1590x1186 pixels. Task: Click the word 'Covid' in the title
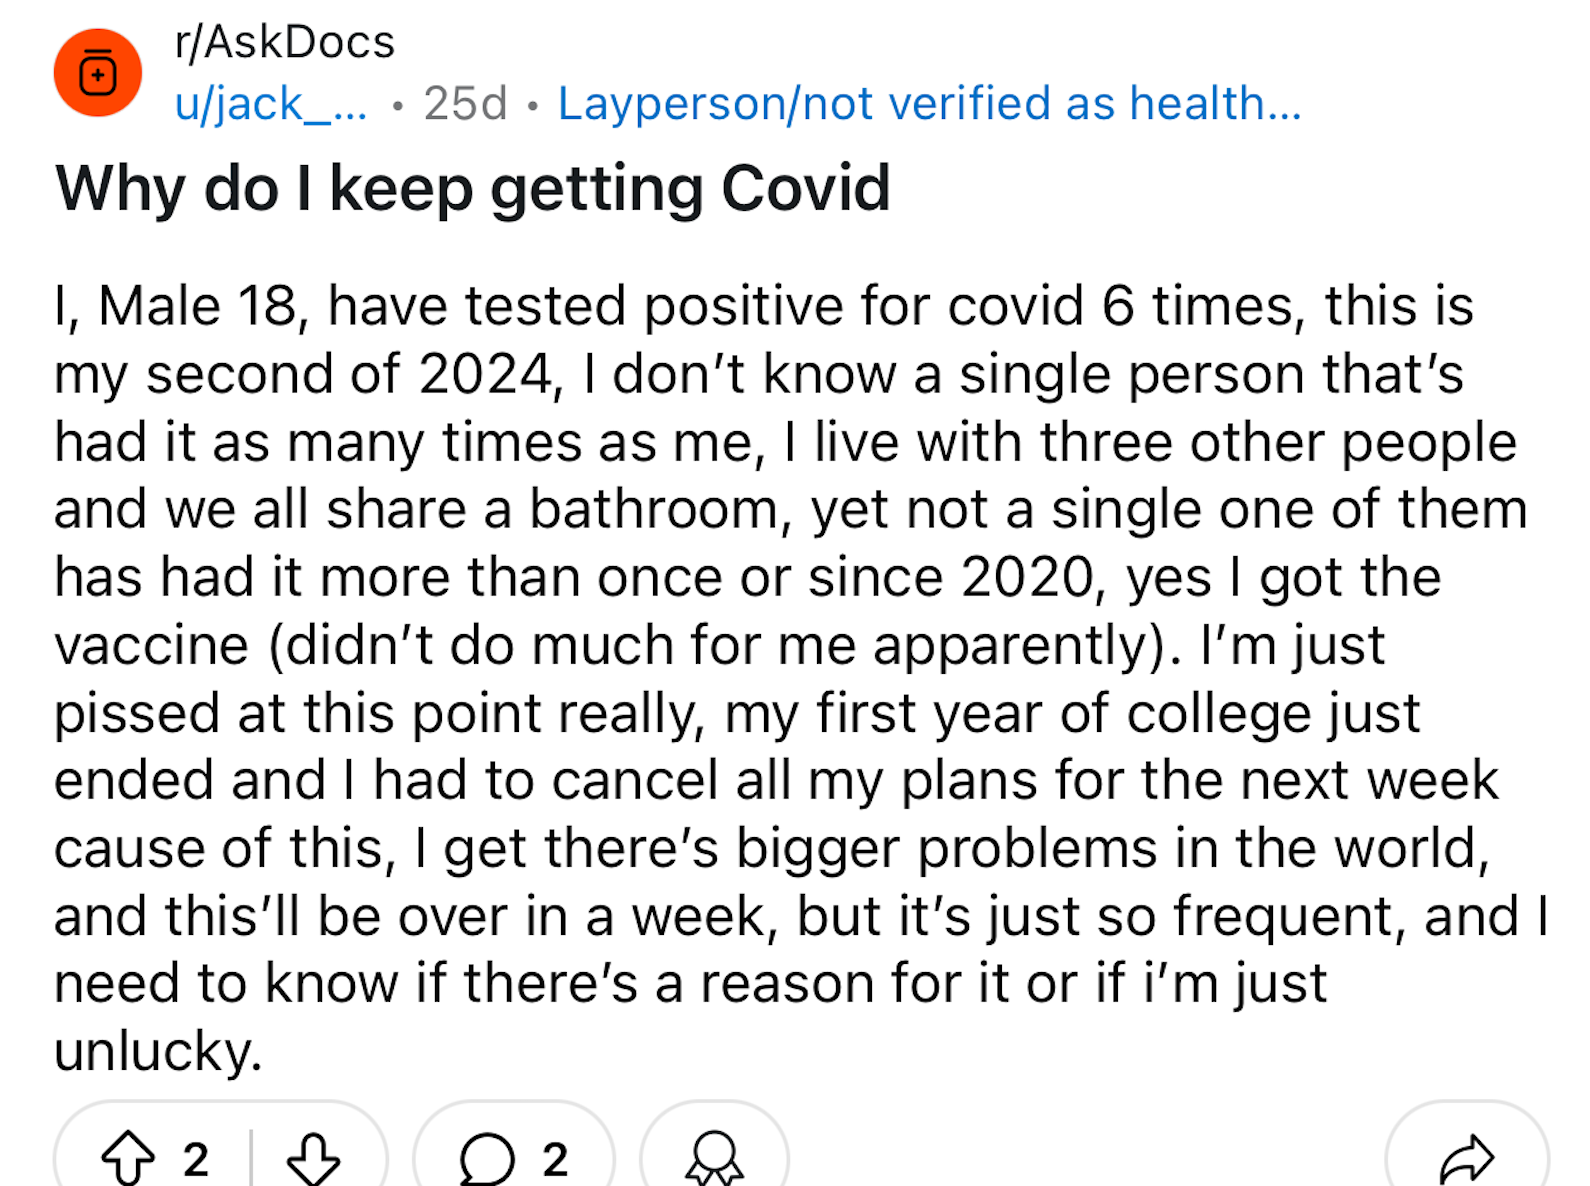pos(806,188)
